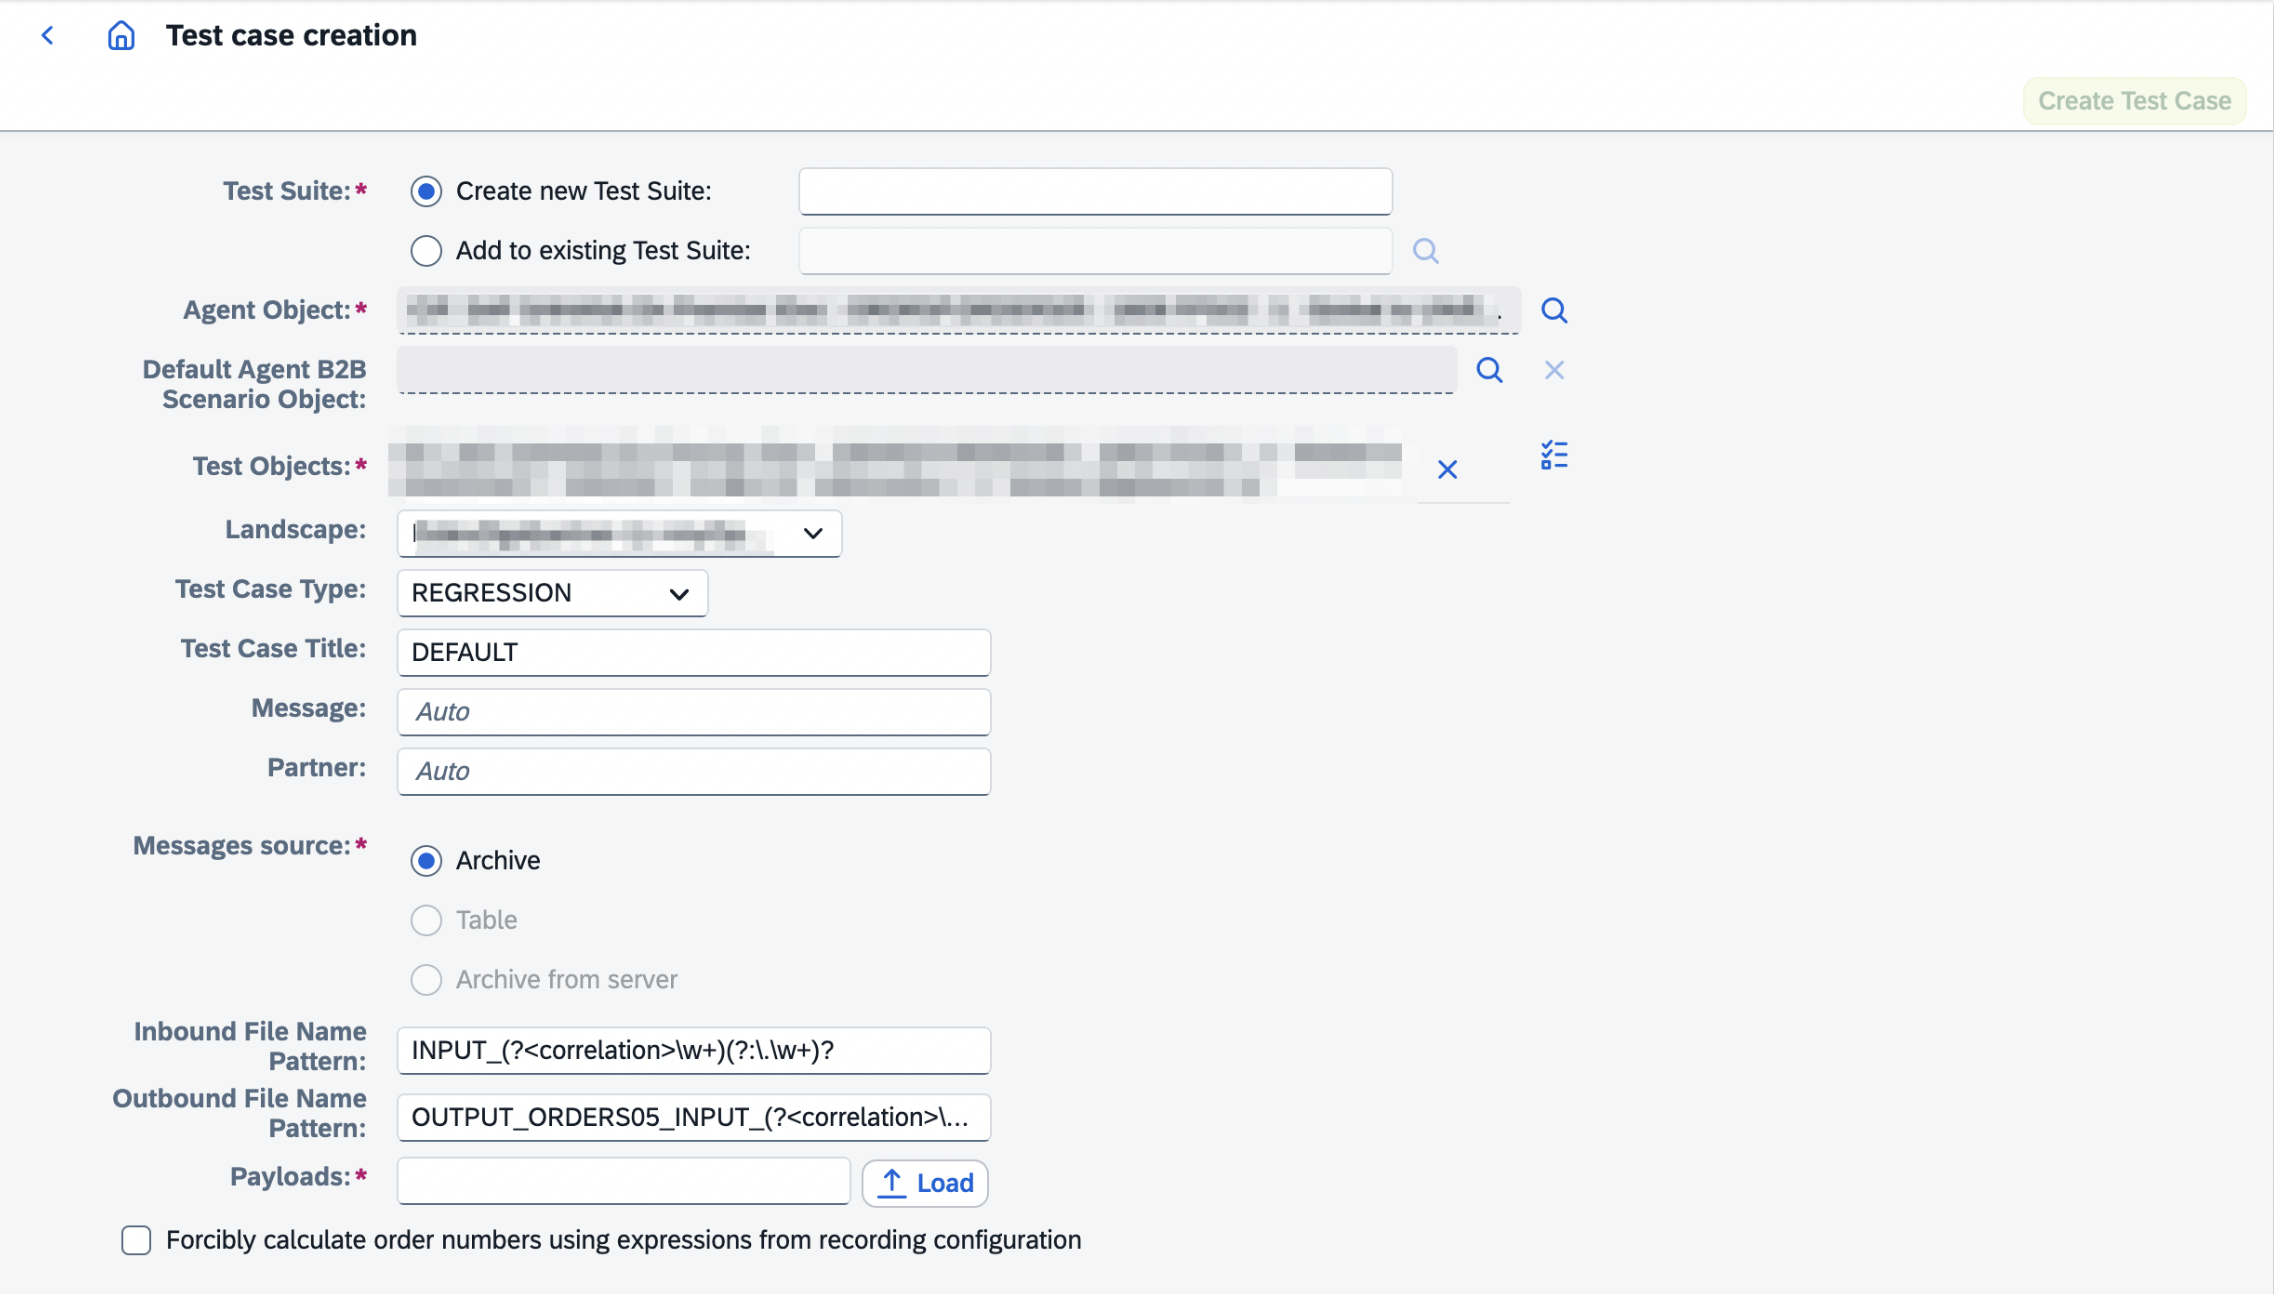Image resolution: width=2274 pixels, height=1294 pixels.
Task: Select Add to existing Test Suite option
Action: click(426, 251)
